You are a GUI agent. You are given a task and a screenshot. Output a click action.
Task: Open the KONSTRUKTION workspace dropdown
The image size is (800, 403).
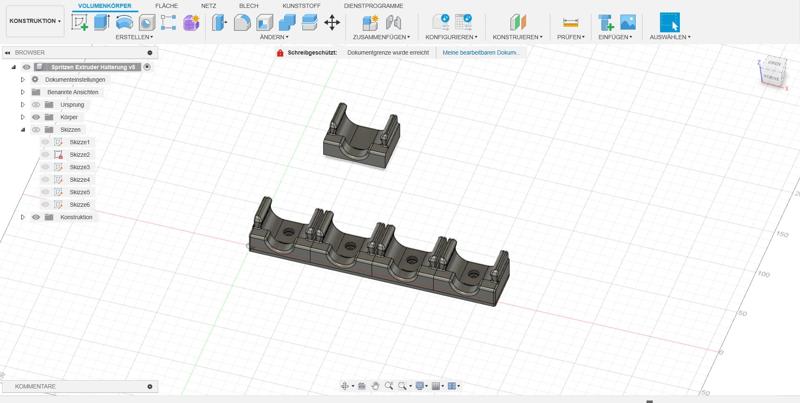tap(35, 21)
